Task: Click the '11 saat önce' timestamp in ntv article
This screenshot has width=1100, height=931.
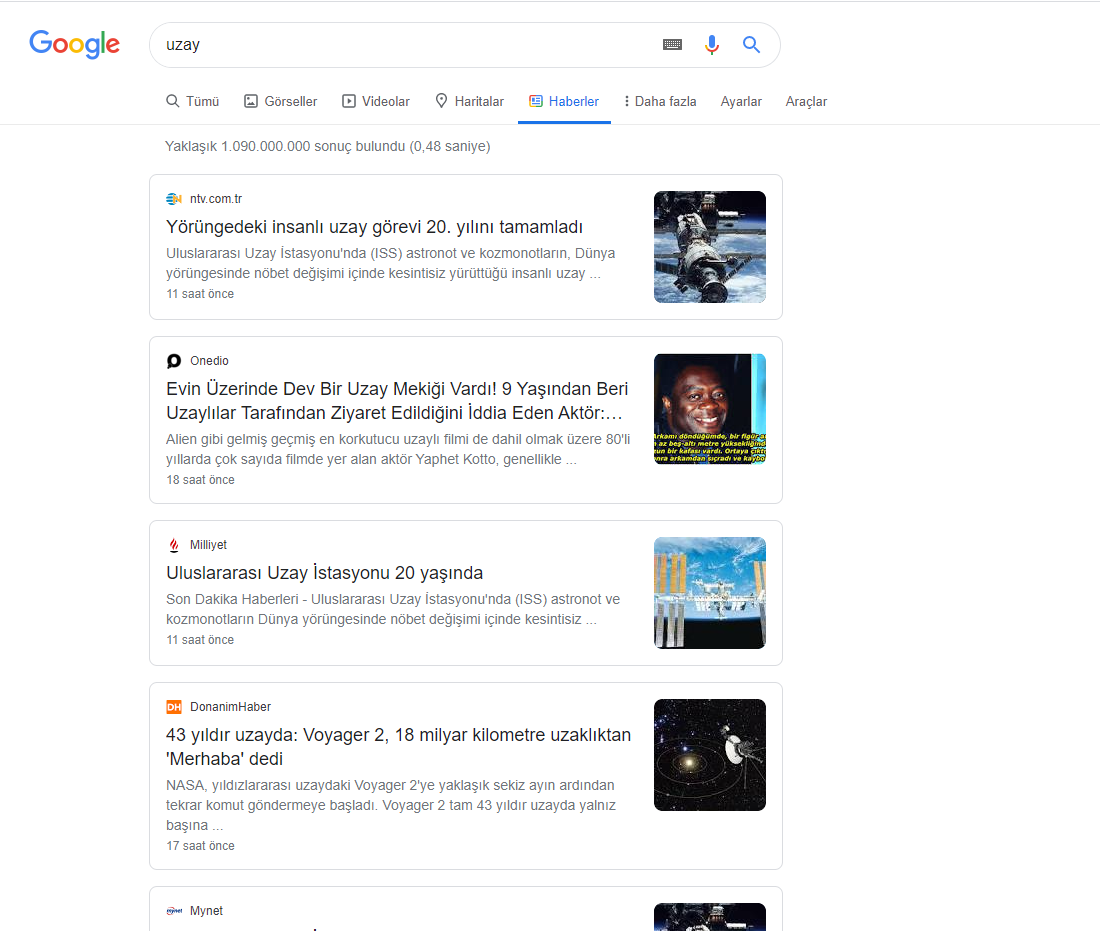Action: tap(200, 294)
